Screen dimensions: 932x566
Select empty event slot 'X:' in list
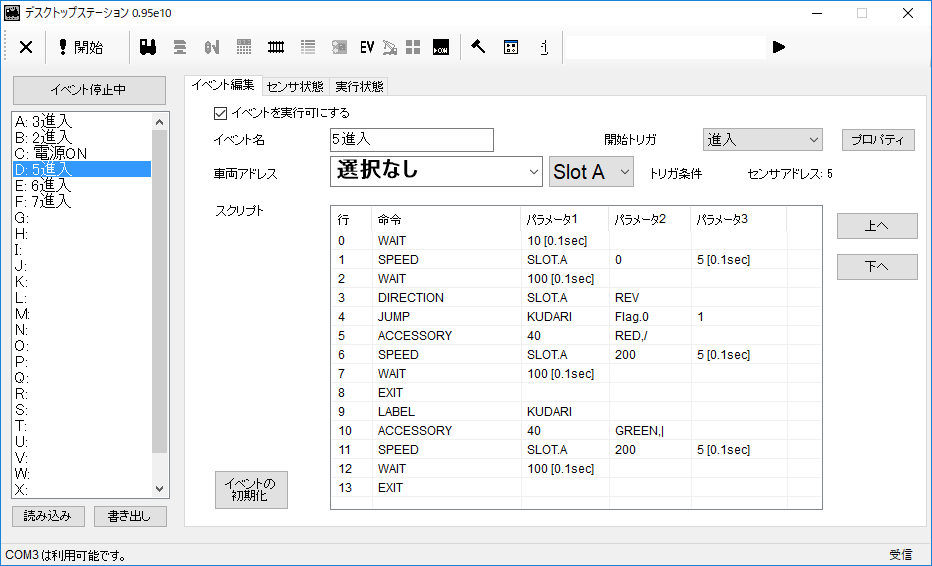tap(82, 490)
